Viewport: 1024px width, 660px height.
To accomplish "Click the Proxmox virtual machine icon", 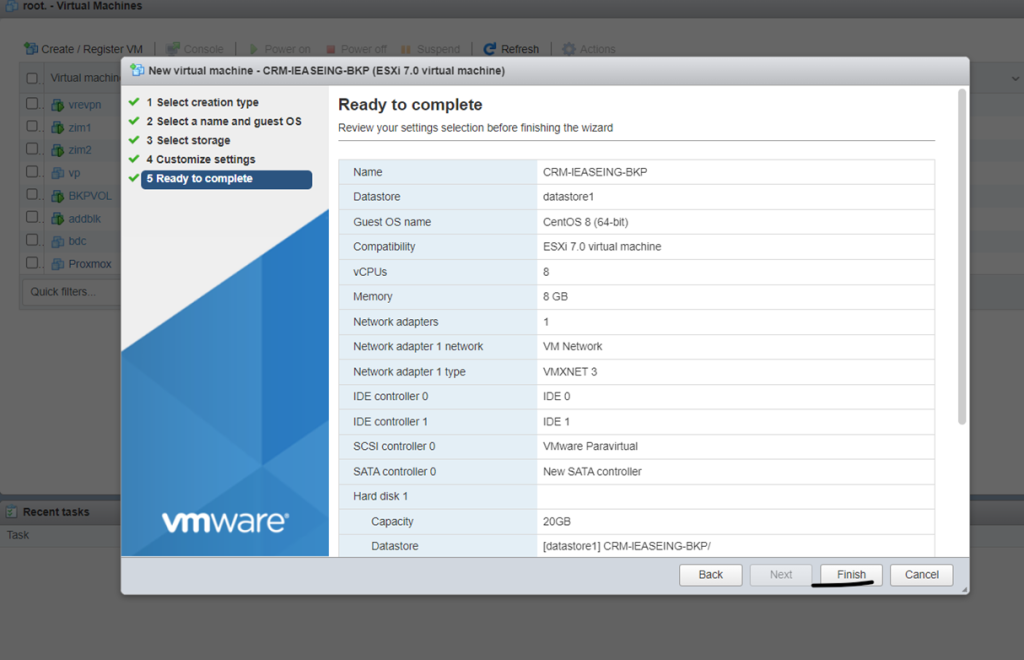I will click(57, 264).
